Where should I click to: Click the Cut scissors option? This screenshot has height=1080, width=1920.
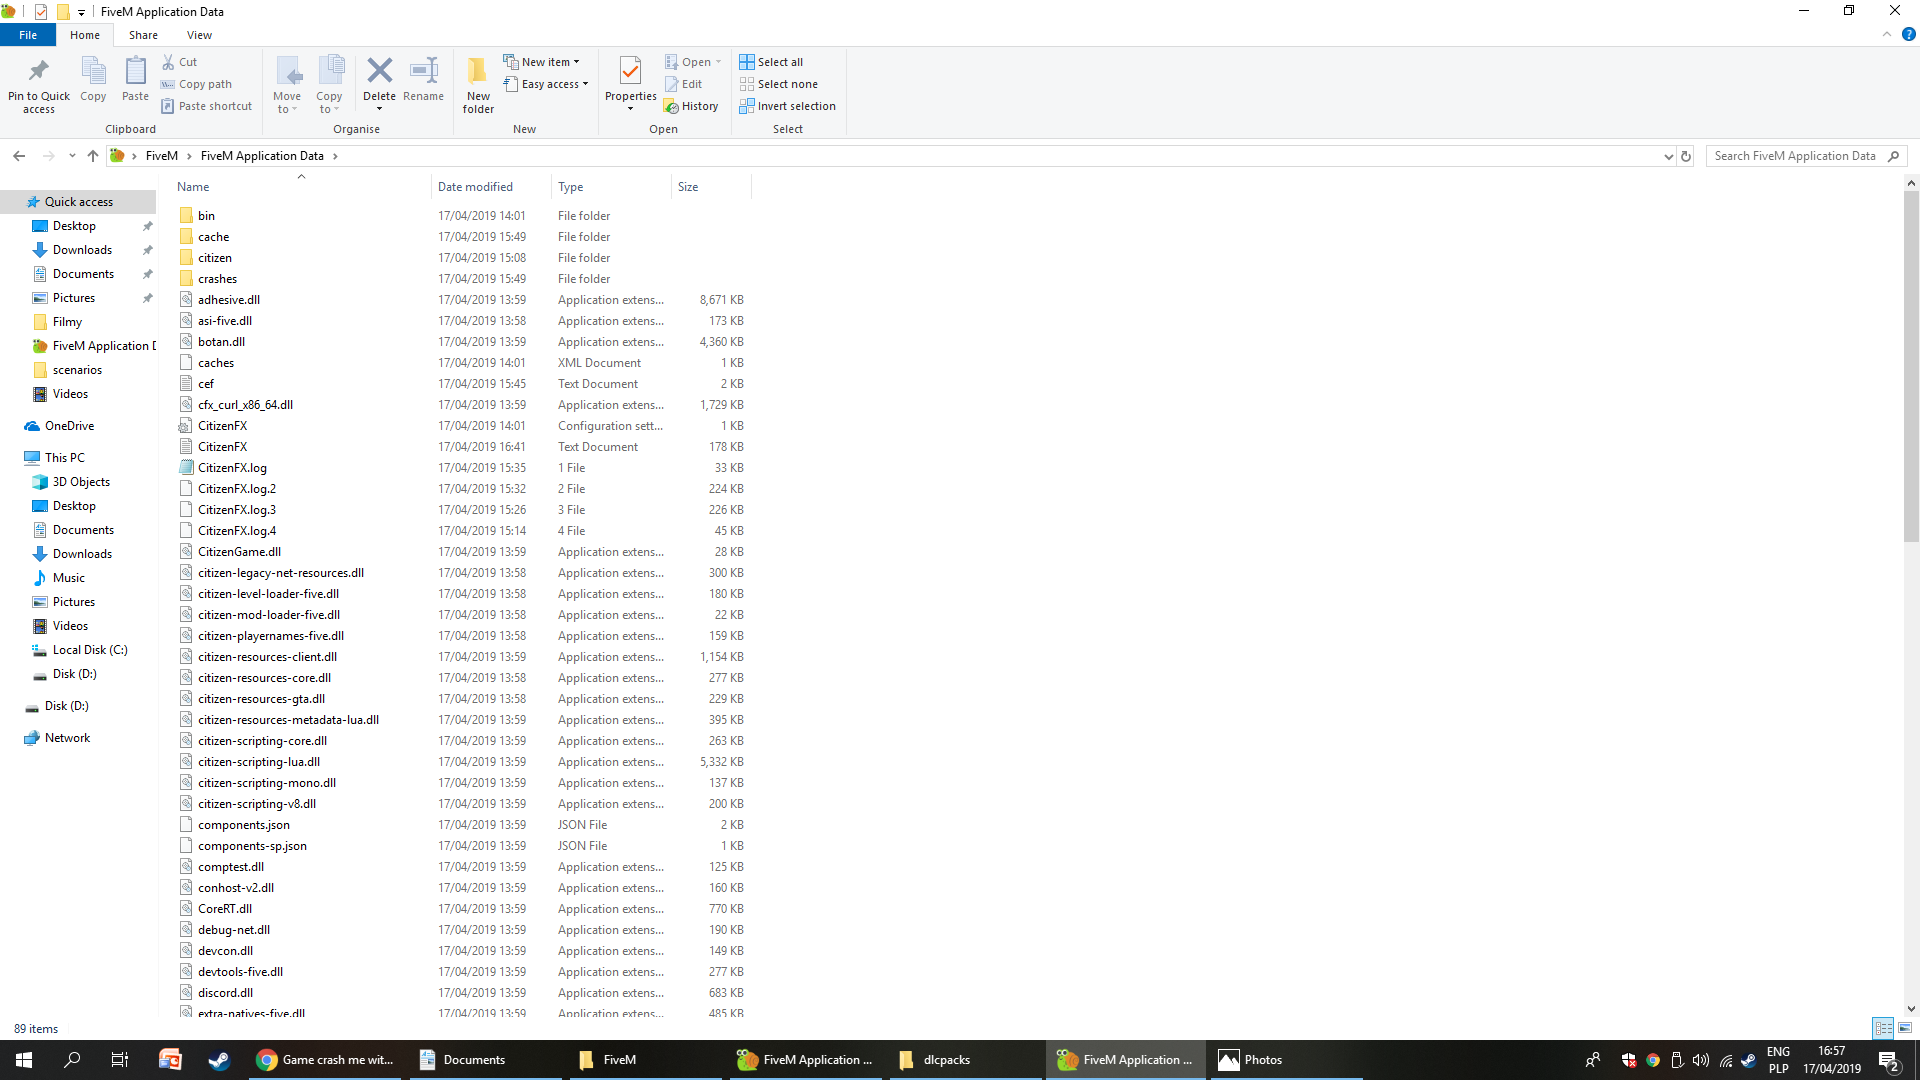point(180,62)
